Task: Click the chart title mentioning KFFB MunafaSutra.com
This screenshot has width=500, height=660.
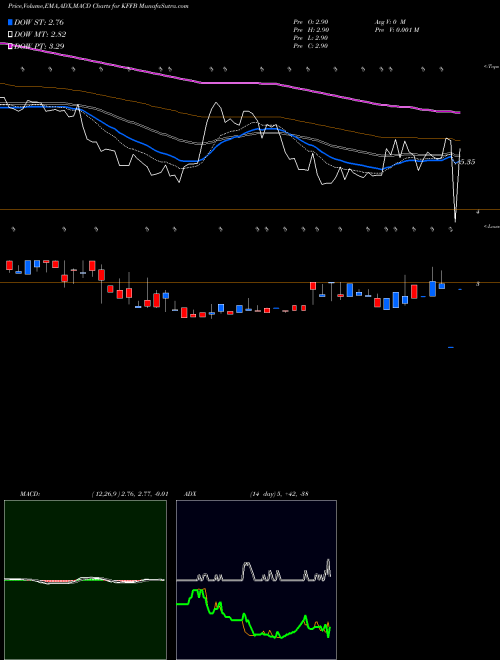Action: (x=98, y=7)
